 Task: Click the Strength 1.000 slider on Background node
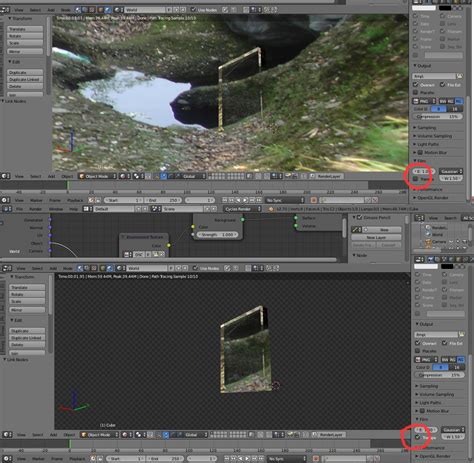tap(217, 235)
